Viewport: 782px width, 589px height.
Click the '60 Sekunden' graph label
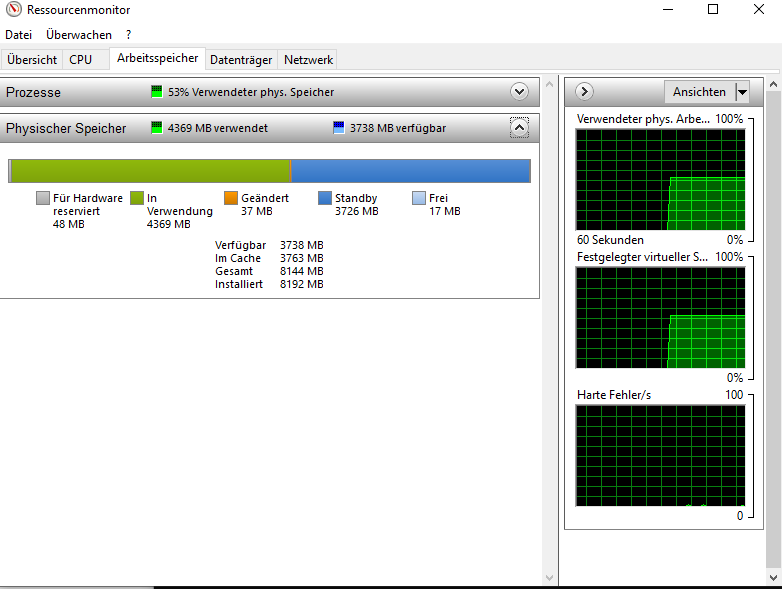tap(610, 240)
